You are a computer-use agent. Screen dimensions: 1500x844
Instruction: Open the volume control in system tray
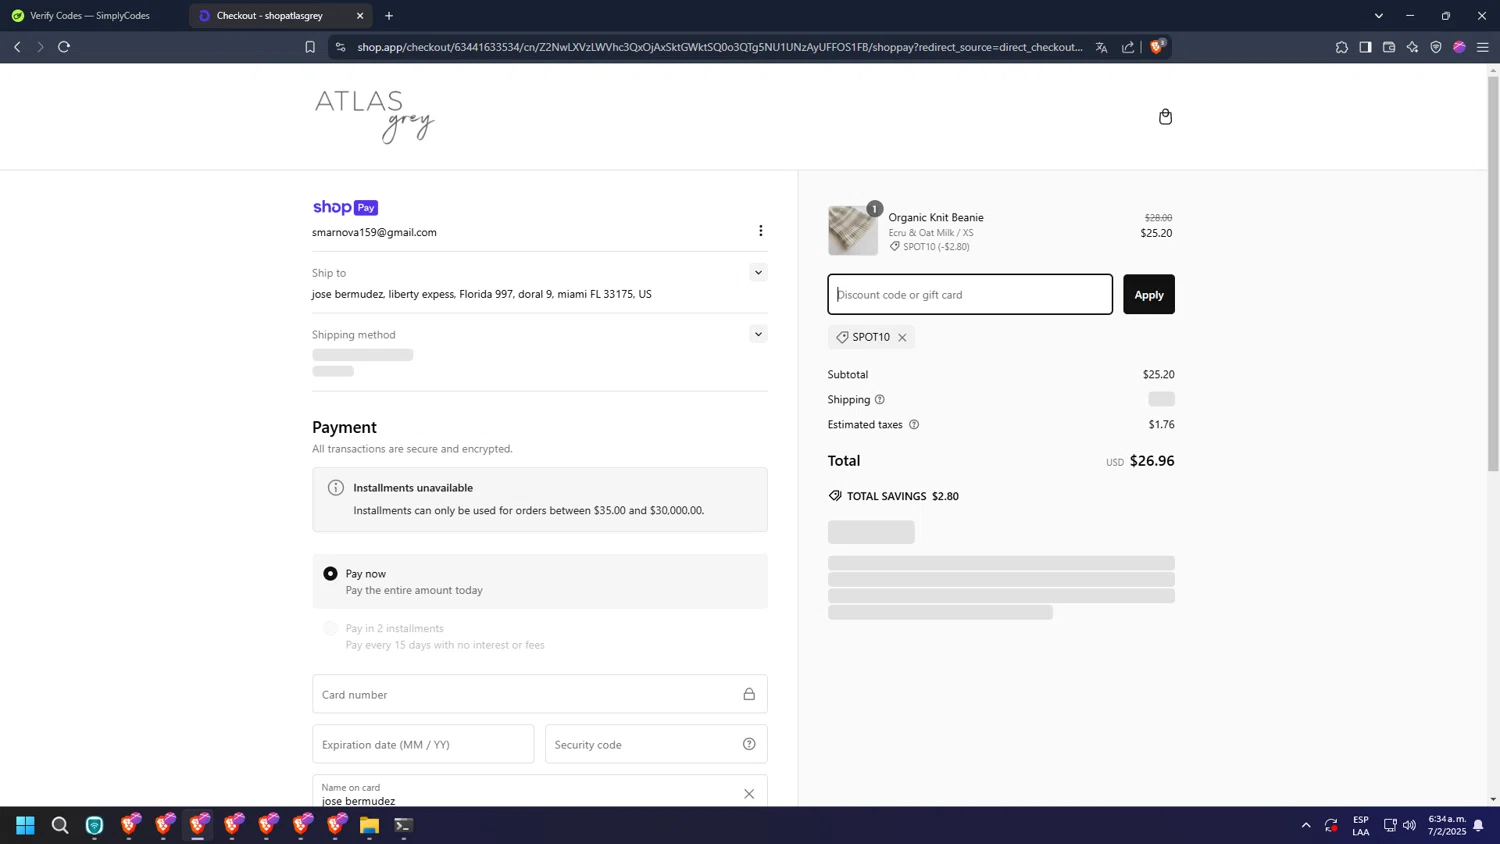click(1410, 825)
